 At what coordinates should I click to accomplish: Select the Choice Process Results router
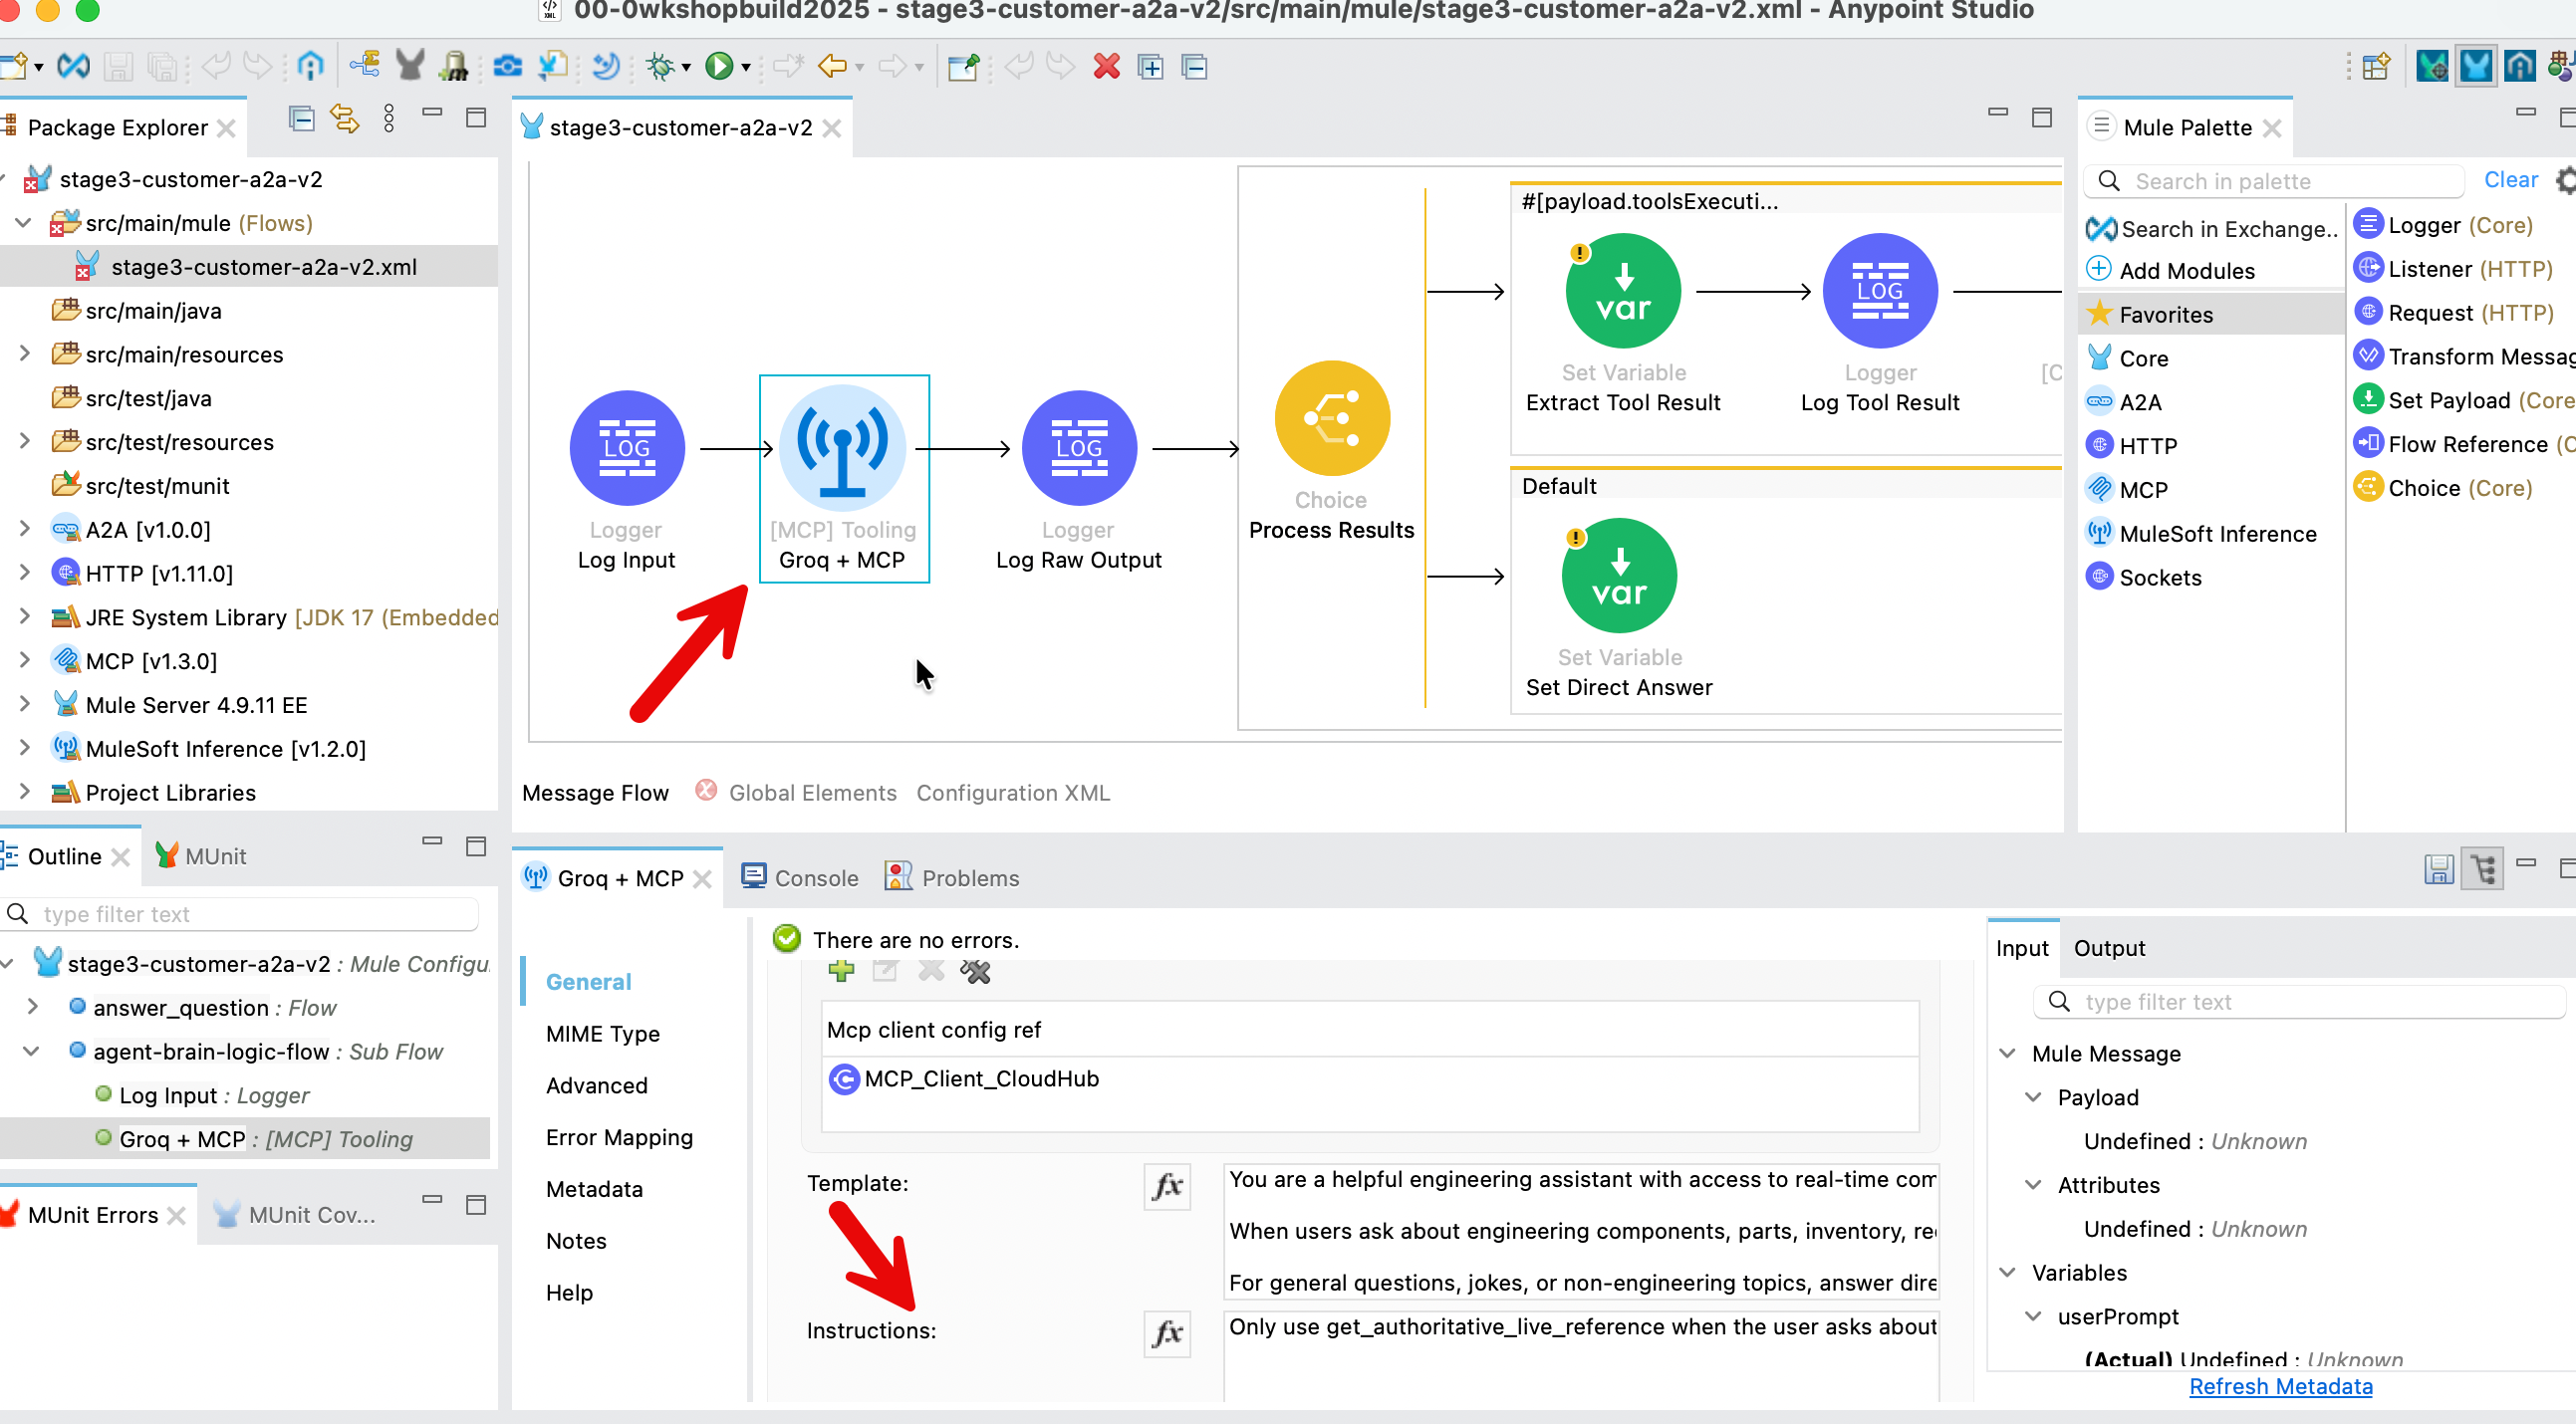pos(1330,418)
